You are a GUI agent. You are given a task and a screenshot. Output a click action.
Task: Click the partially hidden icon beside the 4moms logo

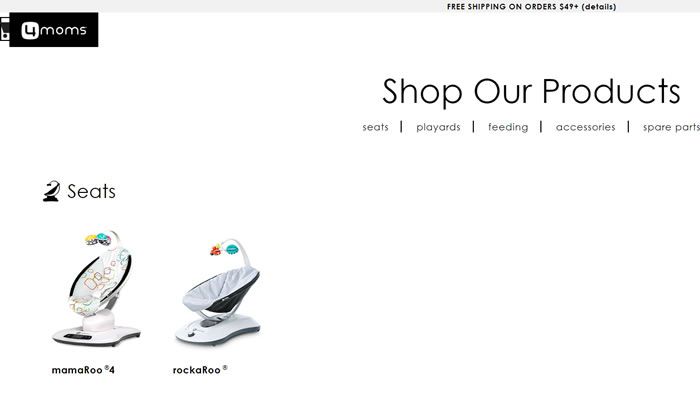pyautogui.click(x=4, y=29)
